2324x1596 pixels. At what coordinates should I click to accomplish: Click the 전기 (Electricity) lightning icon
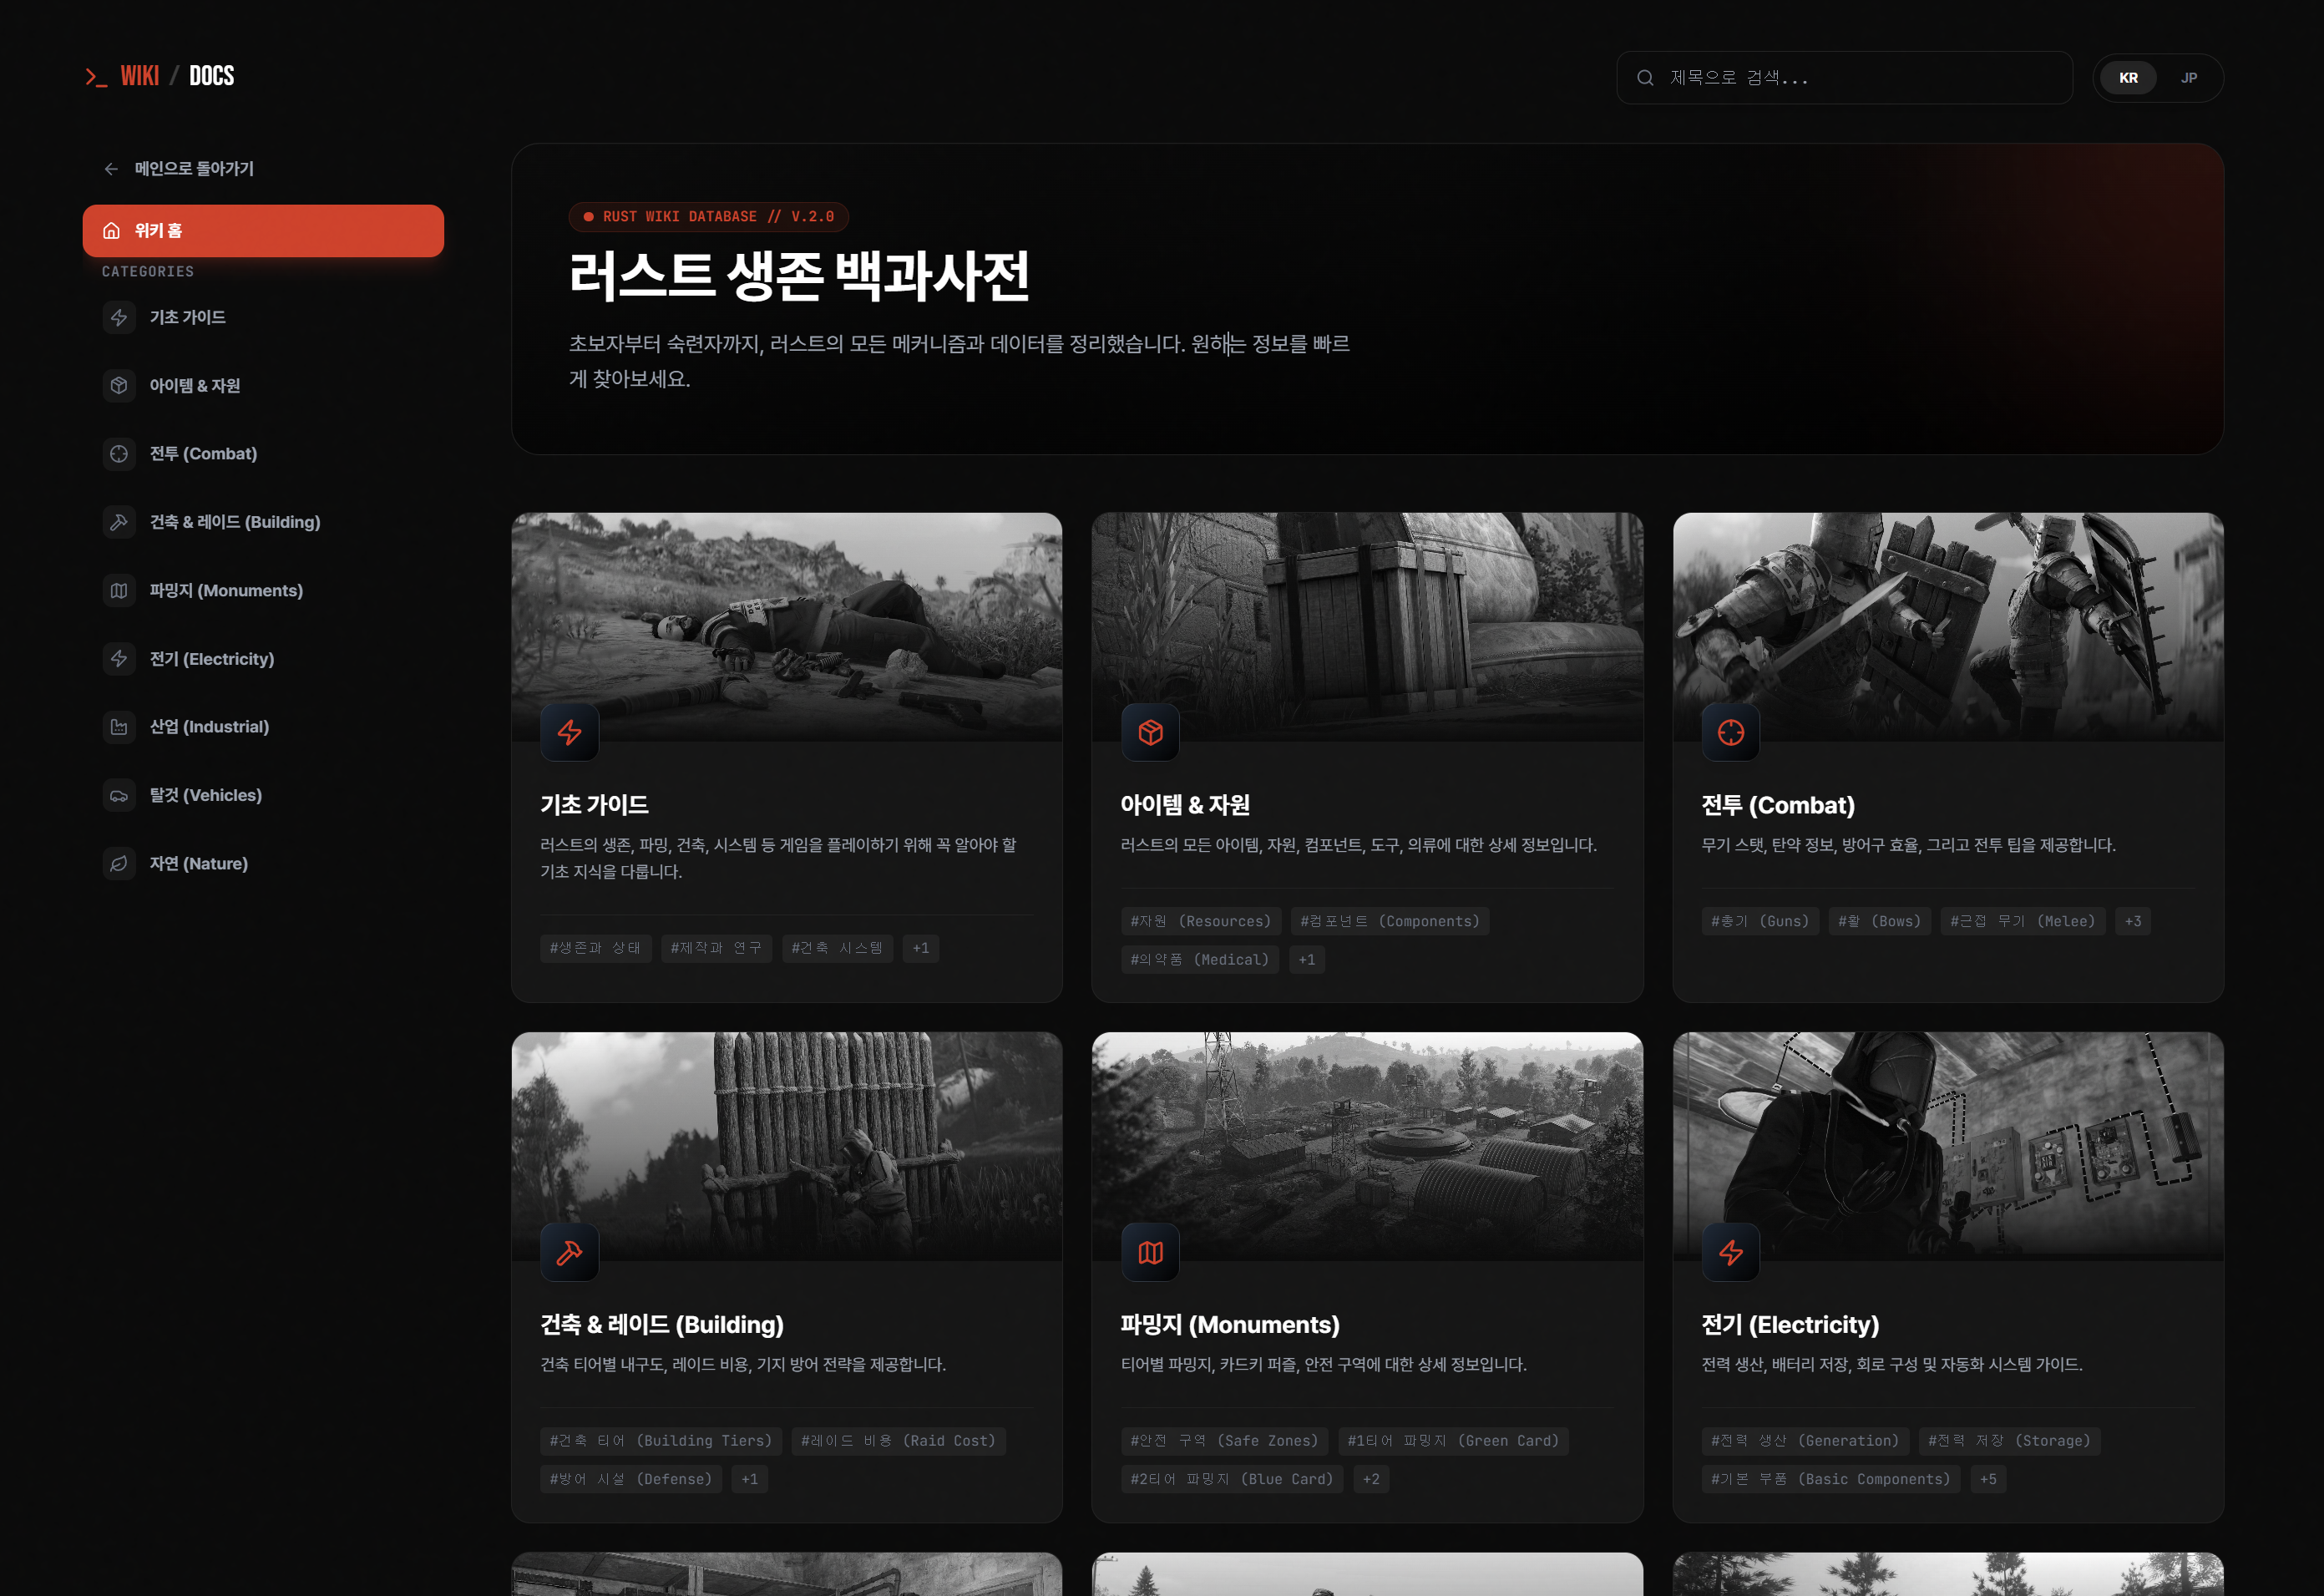click(119, 658)
